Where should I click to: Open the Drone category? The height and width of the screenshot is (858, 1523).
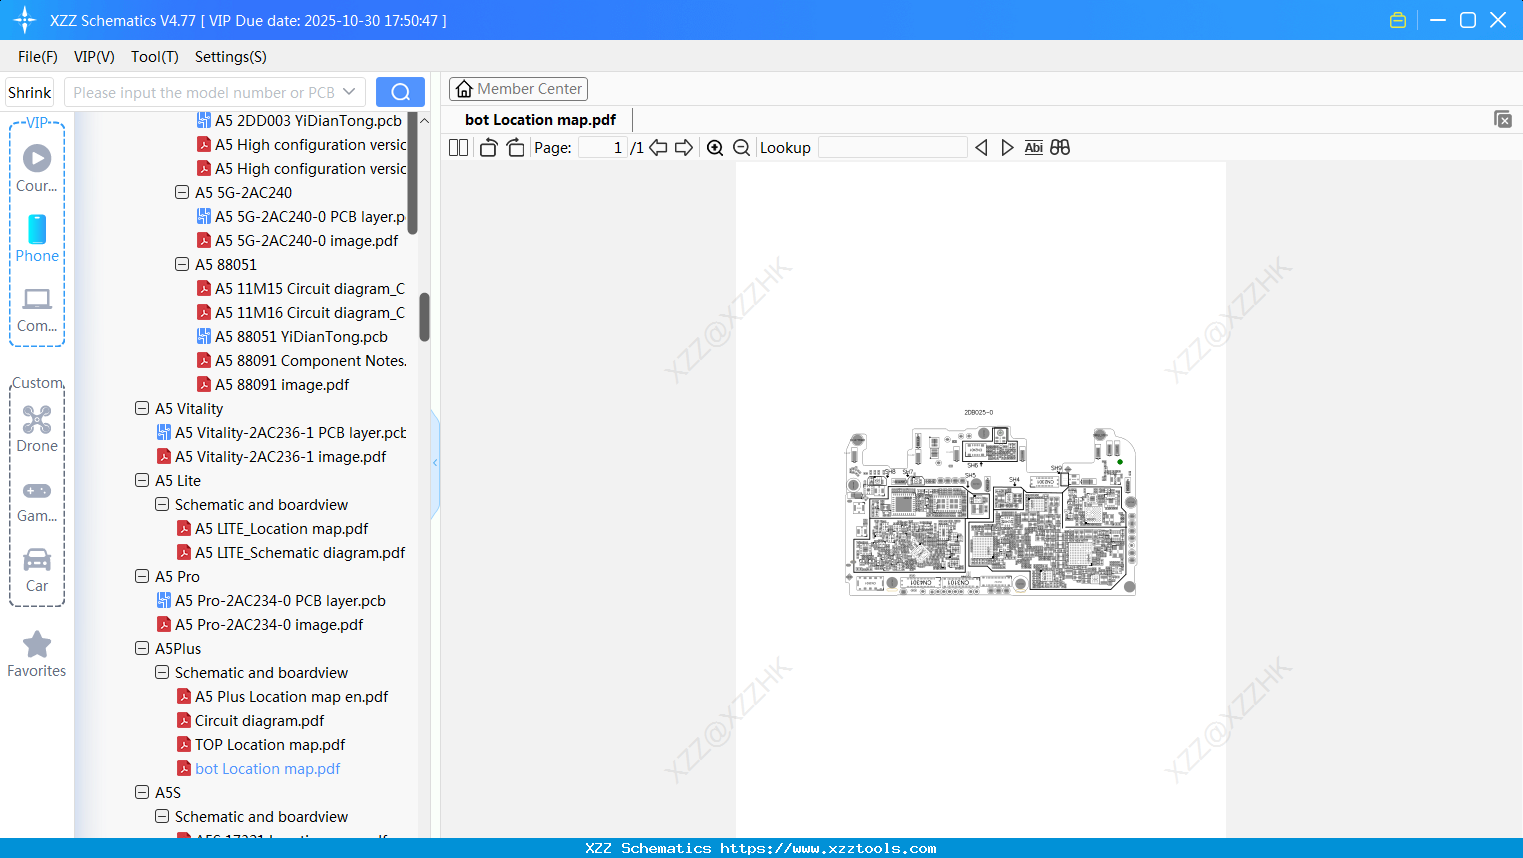pos(37,429)
